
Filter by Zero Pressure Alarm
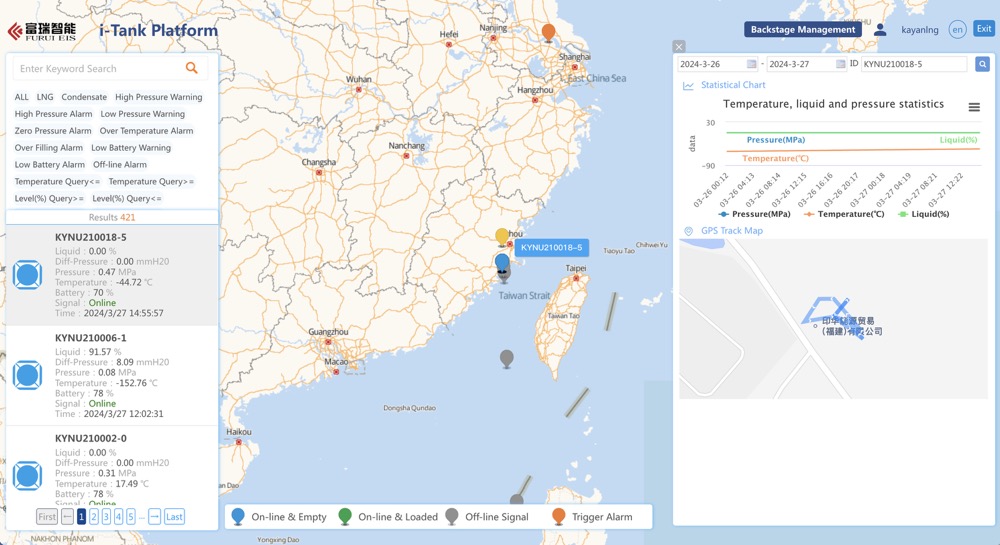point(53,131)
